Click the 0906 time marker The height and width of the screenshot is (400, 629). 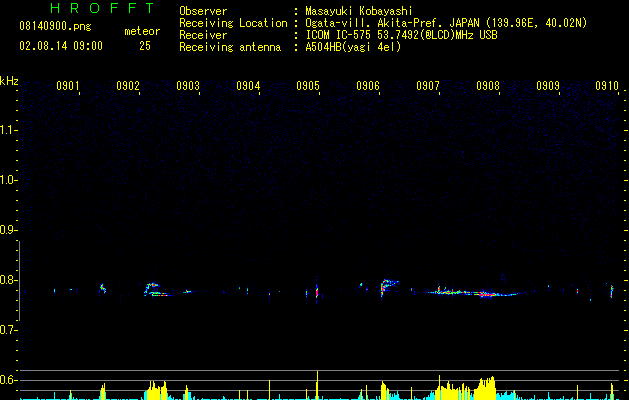(x=368, y=86)
